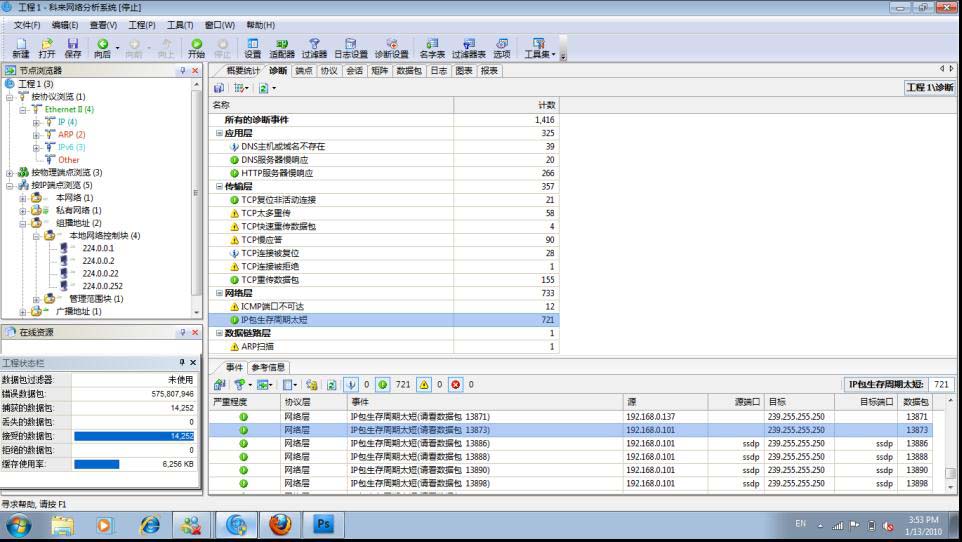Toggle the green notice-level event filter
This screenshot has width=962, height=542.
383,385
